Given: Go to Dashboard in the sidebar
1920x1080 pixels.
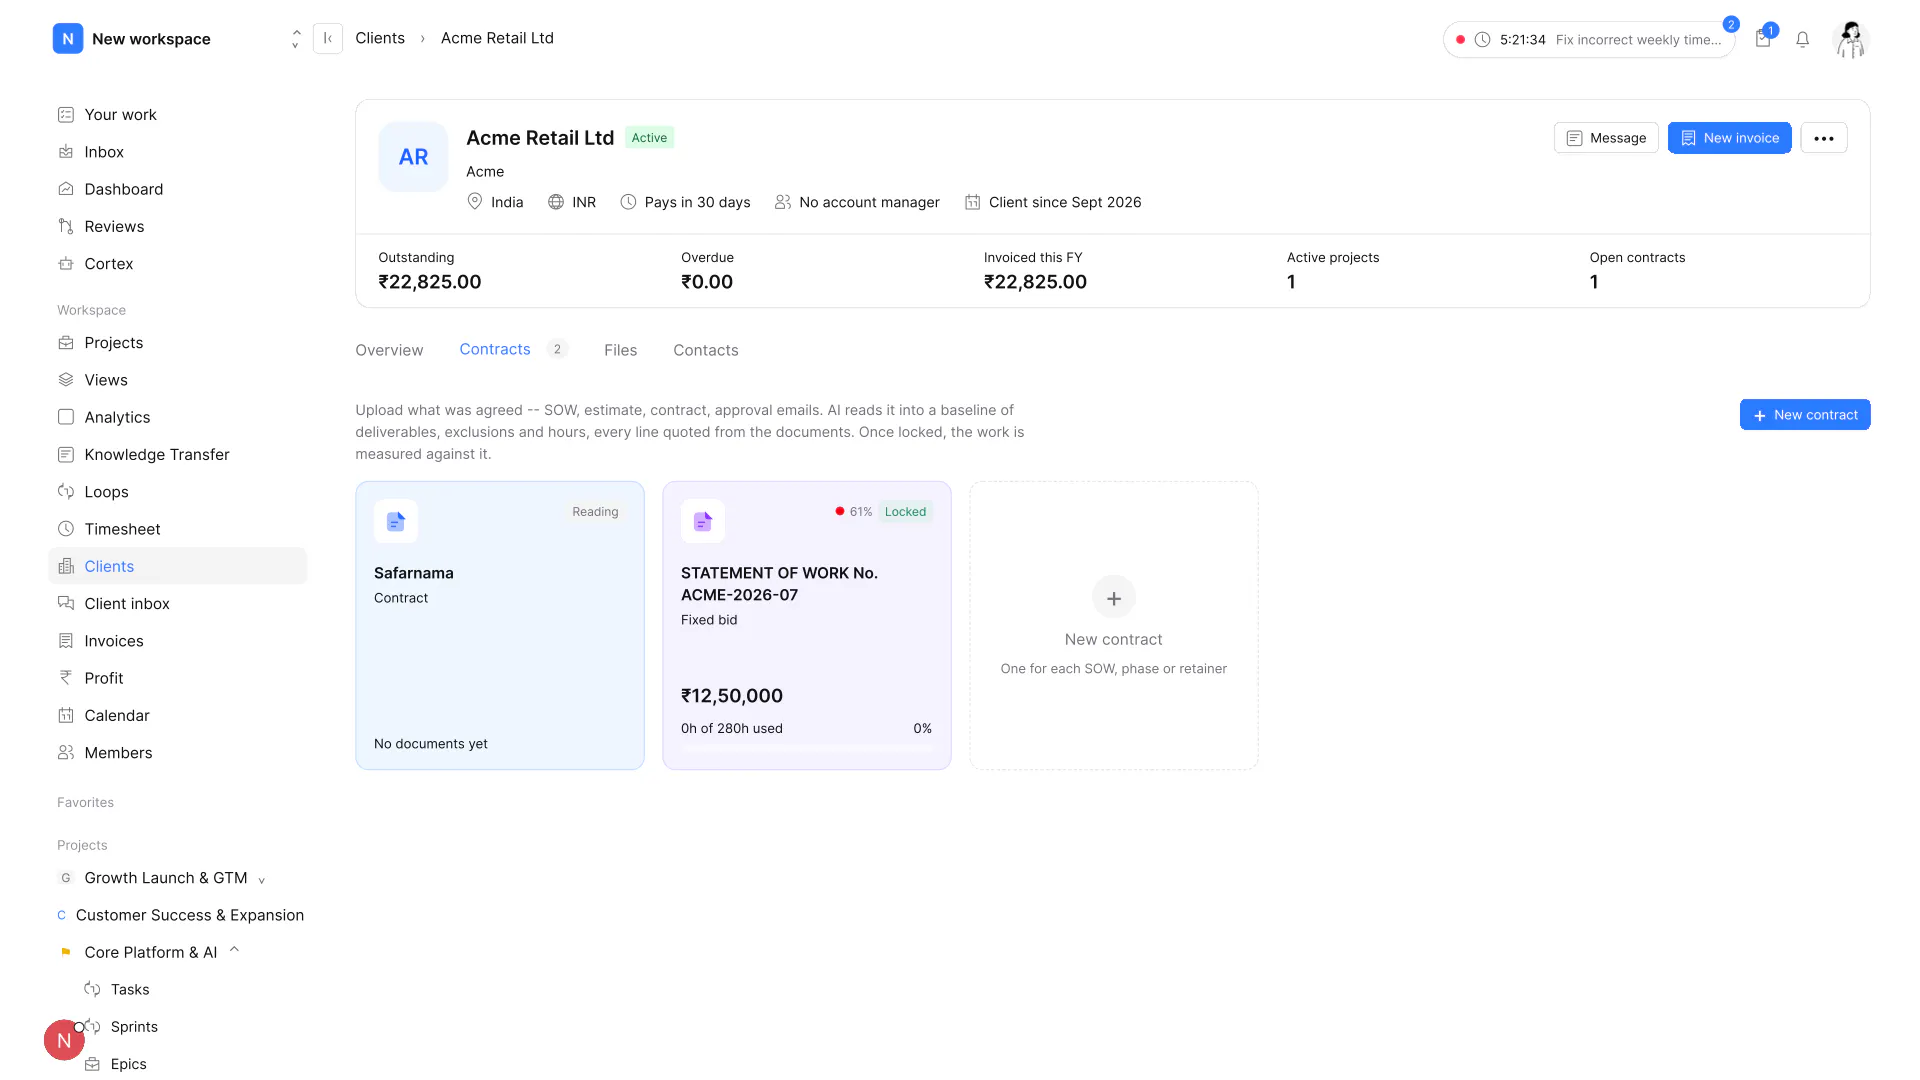Looking at the screenshot, I should 178,189.
